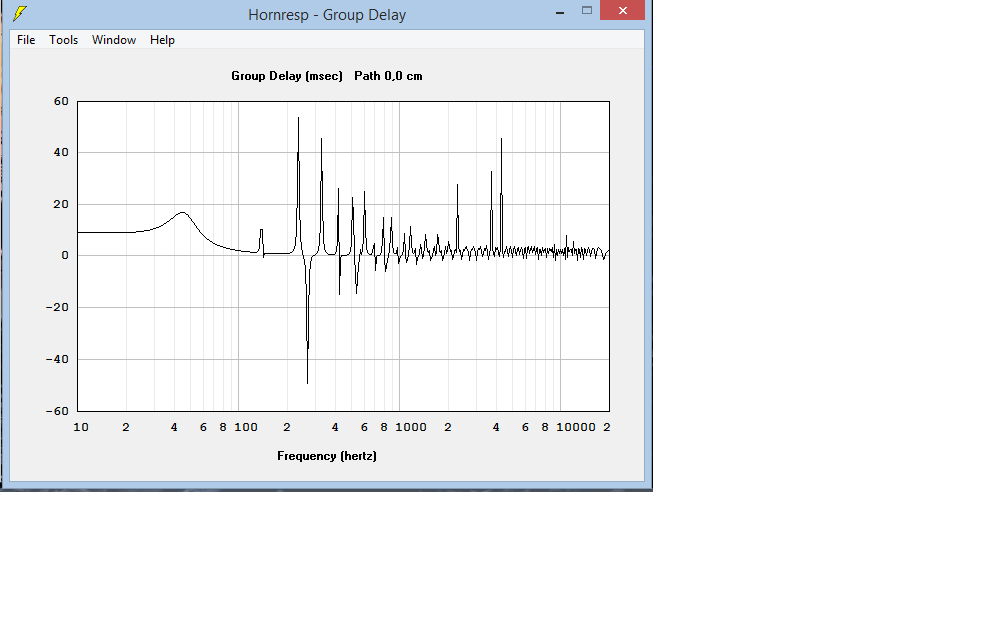Image resolution: width=1008 pixels, height=630 pixels.
Task: Click the -60 y-axis label
Action: pos(57,411)
